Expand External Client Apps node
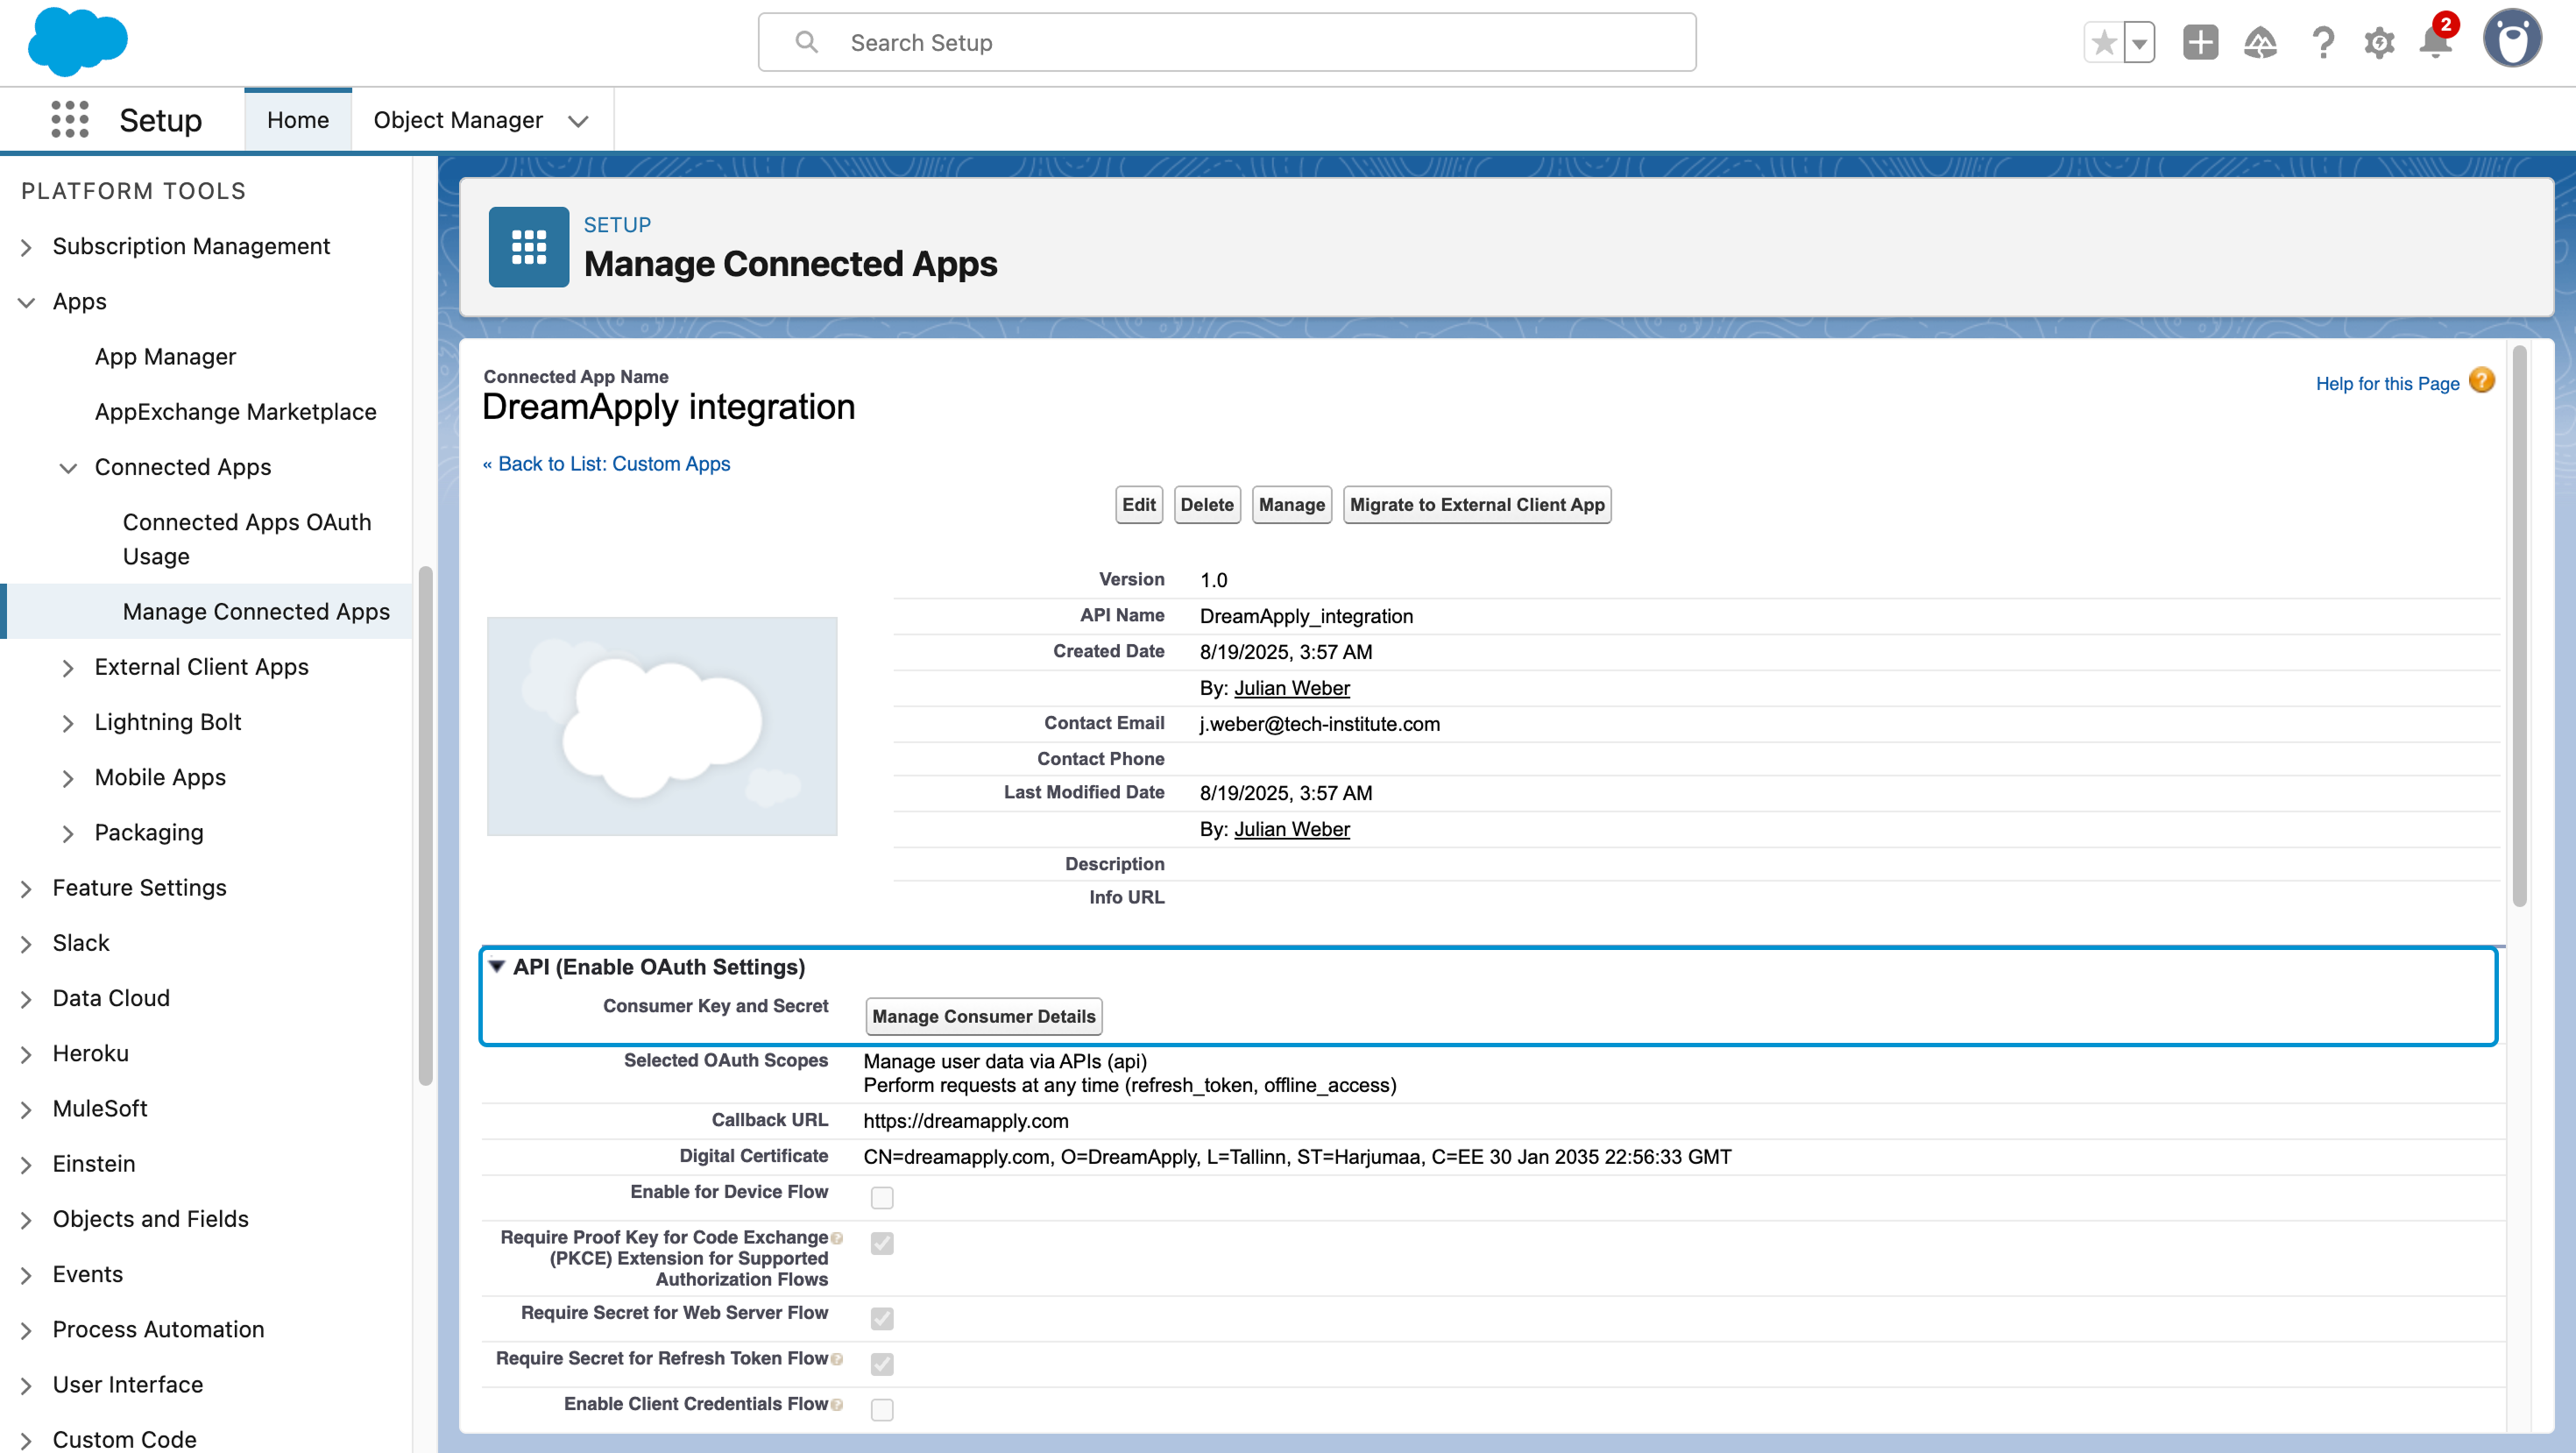The width and height of the screenshot is (2576, 1453). [x=68, y=668]
